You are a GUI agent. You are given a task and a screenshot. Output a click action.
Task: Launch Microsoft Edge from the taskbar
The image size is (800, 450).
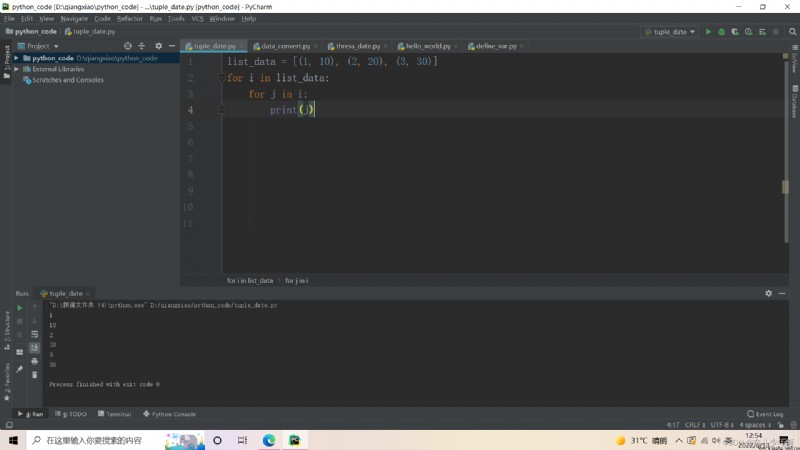[269, 440]
